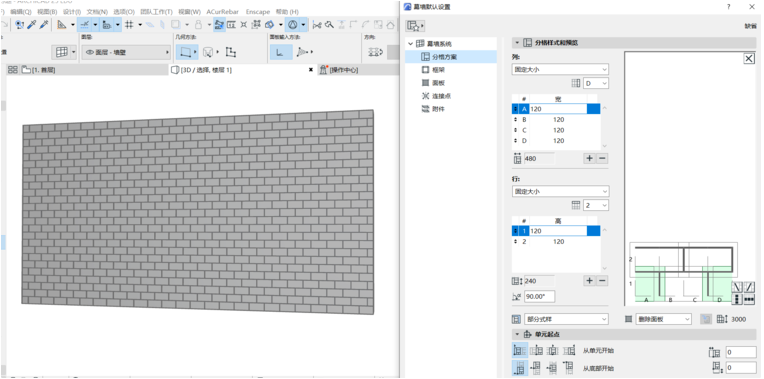Open the favorites star button in dialog

[x=415, y=25]
